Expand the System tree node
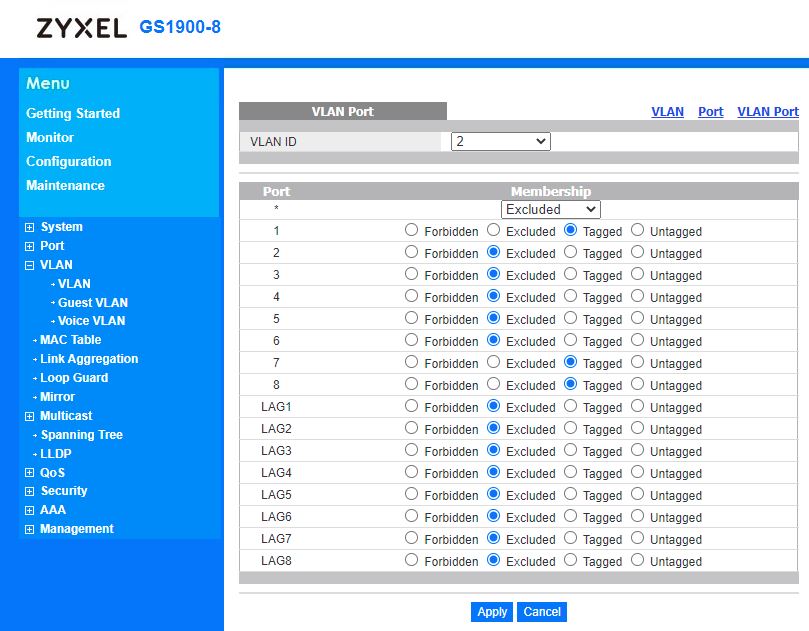The image size is (809, 631). coord(30,228)
